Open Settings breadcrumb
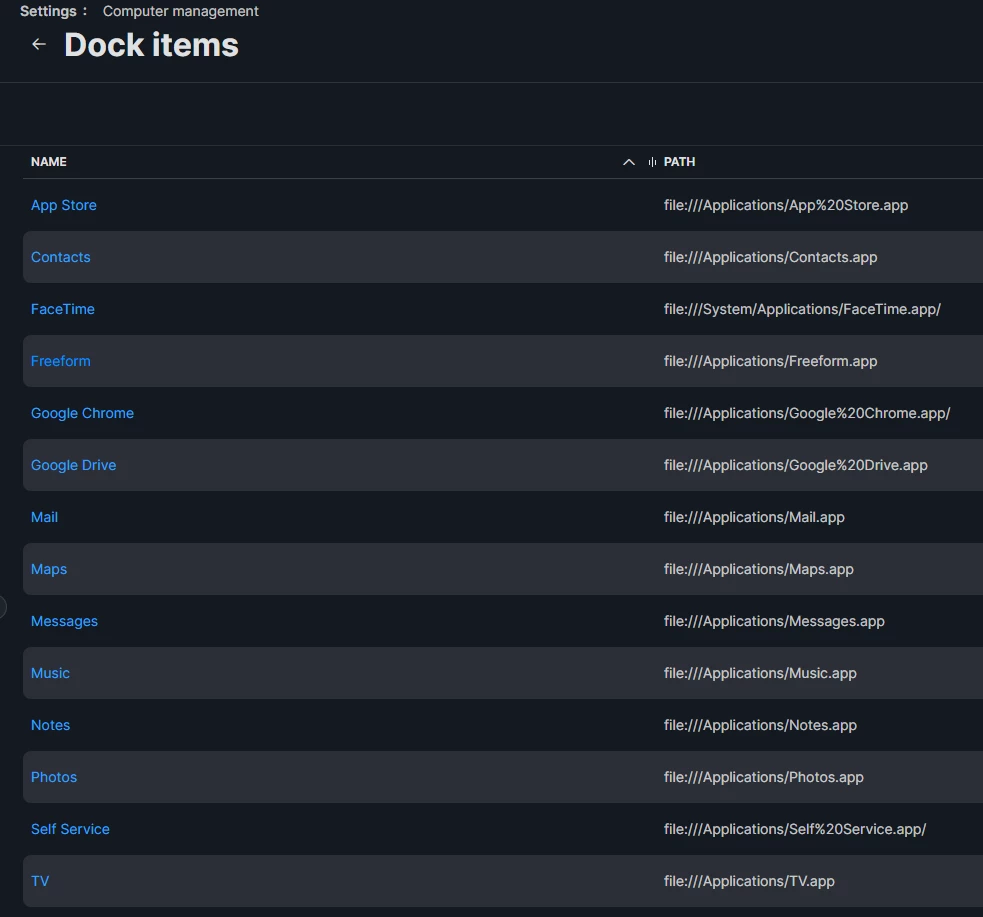This screenshot has width=983, height=917. coord(48,11)
